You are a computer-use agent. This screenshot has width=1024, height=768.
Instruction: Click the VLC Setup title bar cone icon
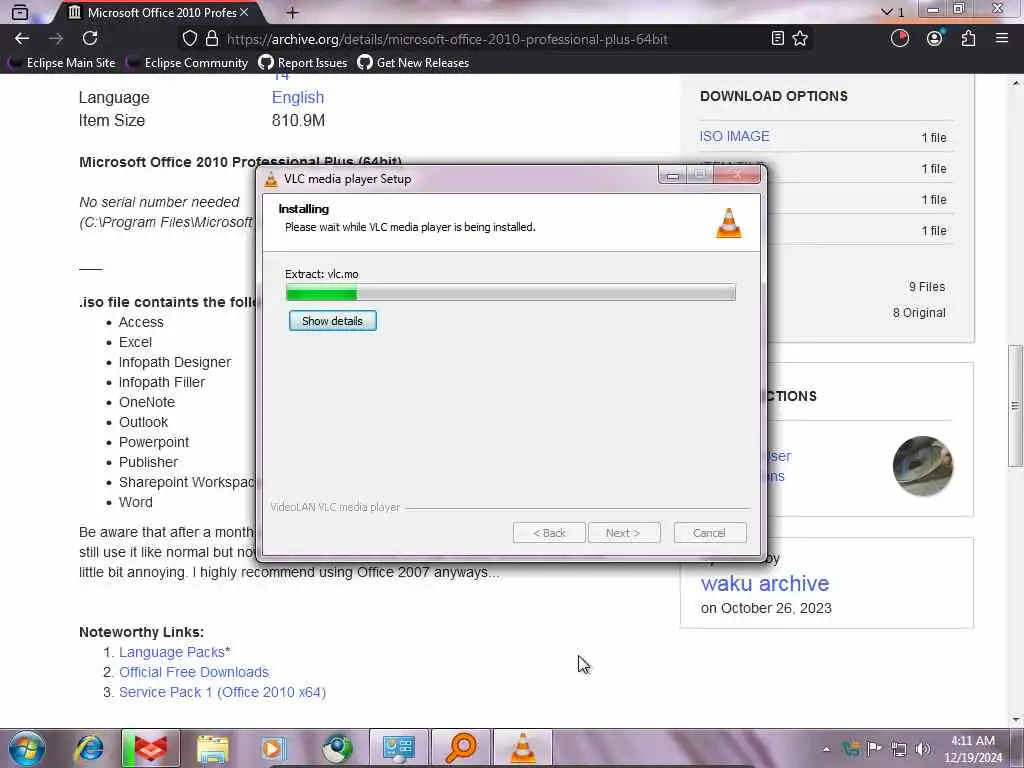[271, 179]
